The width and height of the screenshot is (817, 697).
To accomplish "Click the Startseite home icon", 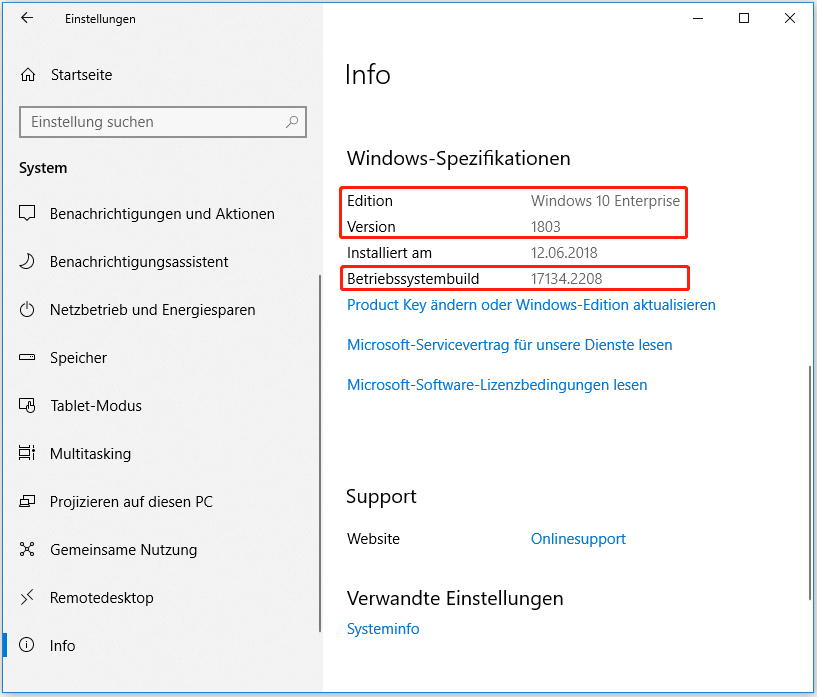I will coord(28,75).
